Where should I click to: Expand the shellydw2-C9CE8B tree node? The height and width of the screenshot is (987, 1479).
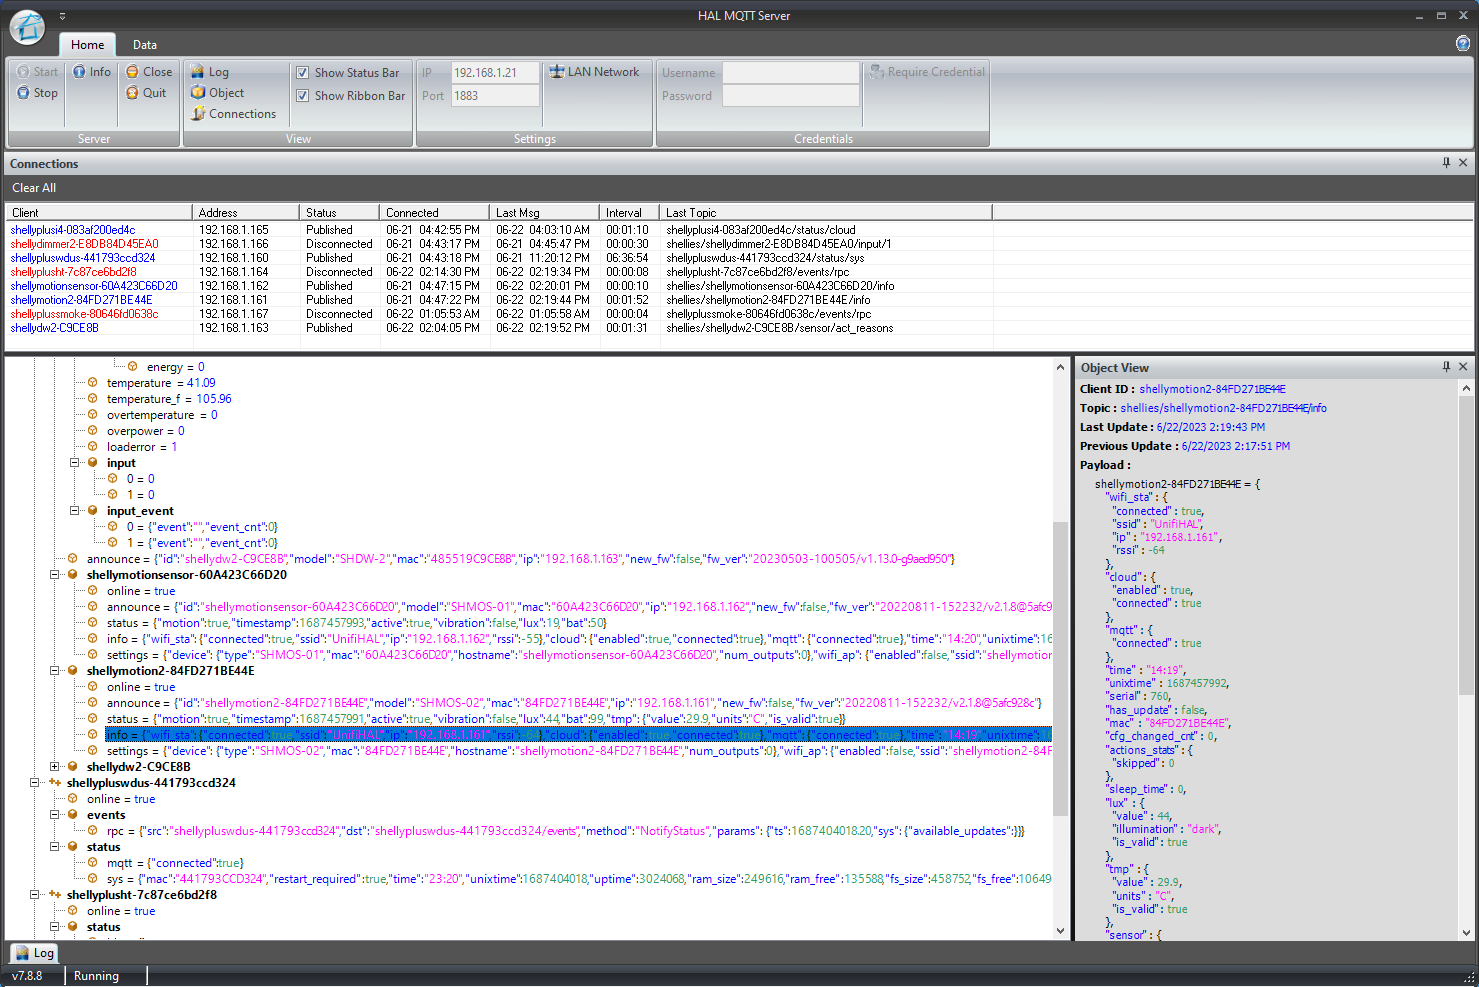pyautogui.click(x=55, y=767)
